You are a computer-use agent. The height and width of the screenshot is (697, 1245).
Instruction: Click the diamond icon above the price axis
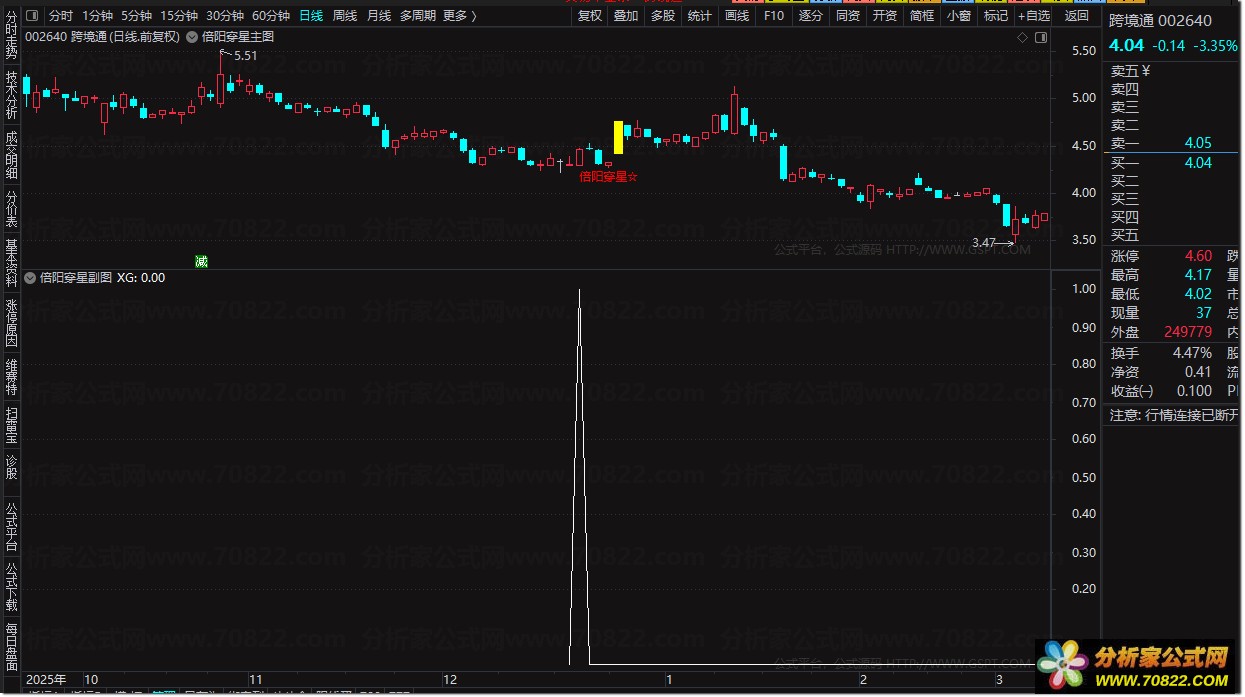point(1022,37)
